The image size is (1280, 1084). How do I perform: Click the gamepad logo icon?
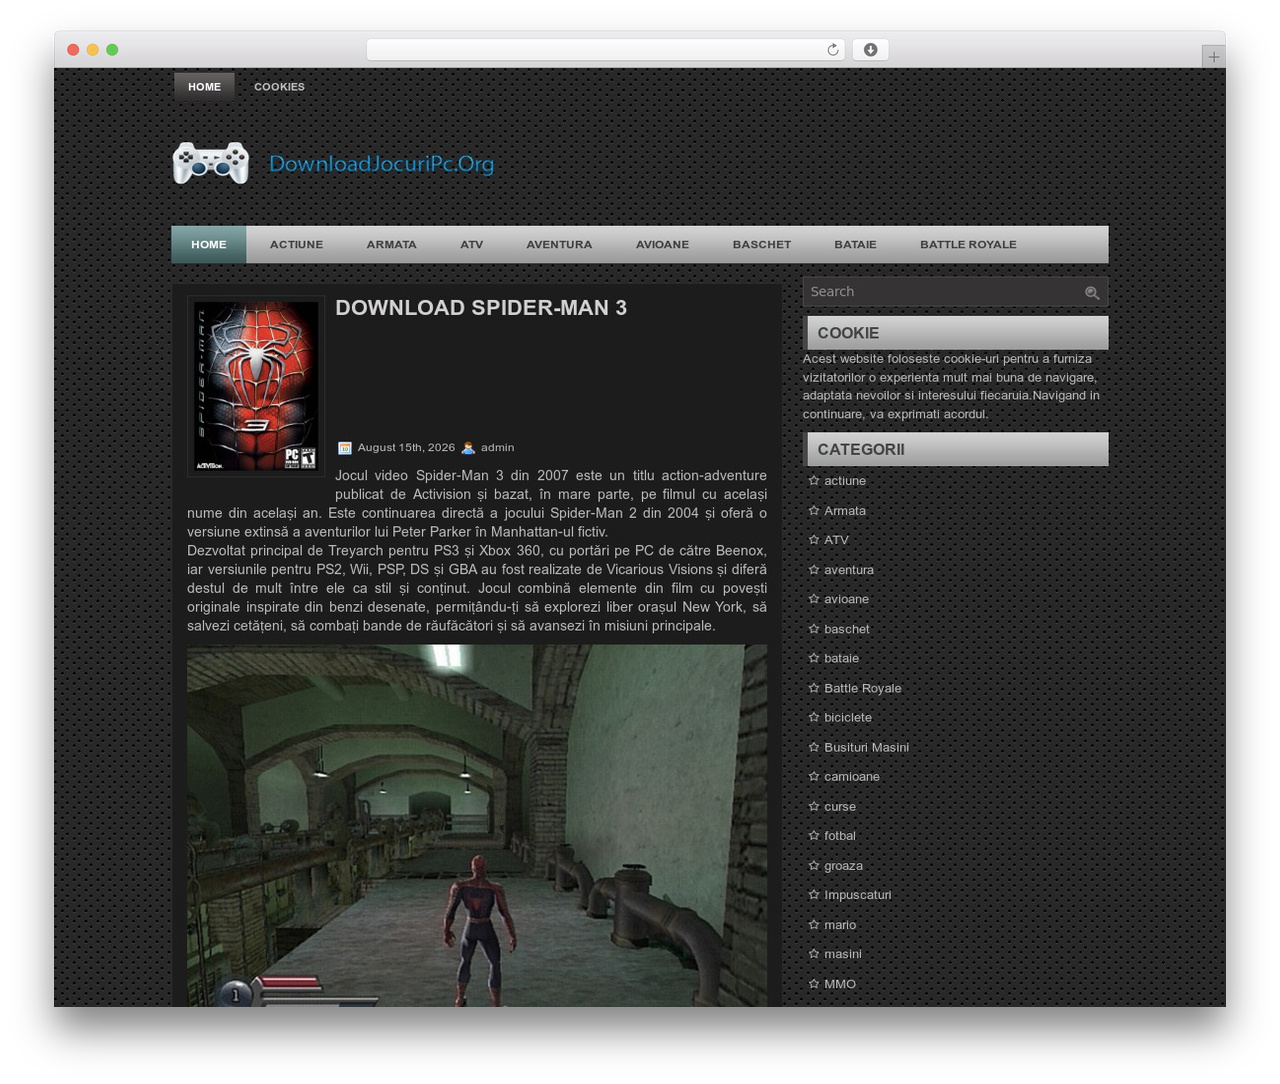(210, 163)
